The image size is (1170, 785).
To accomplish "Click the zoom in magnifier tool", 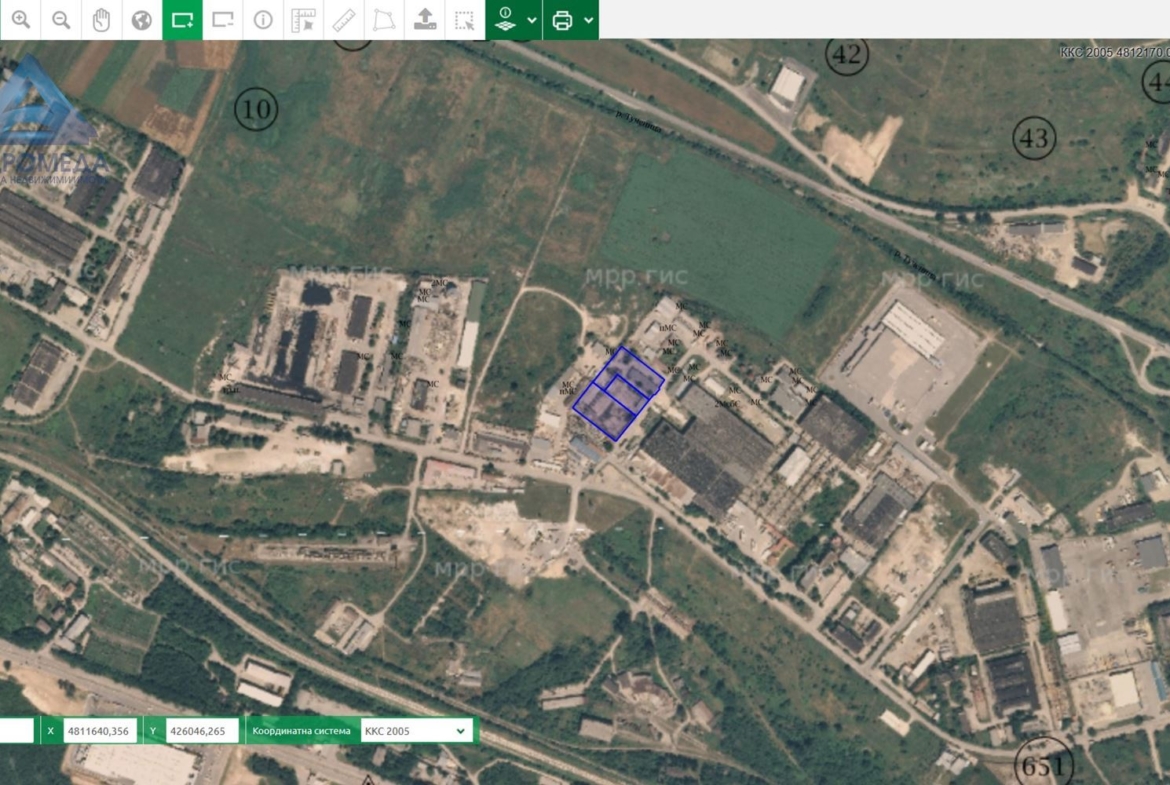I will pos(20,20).
